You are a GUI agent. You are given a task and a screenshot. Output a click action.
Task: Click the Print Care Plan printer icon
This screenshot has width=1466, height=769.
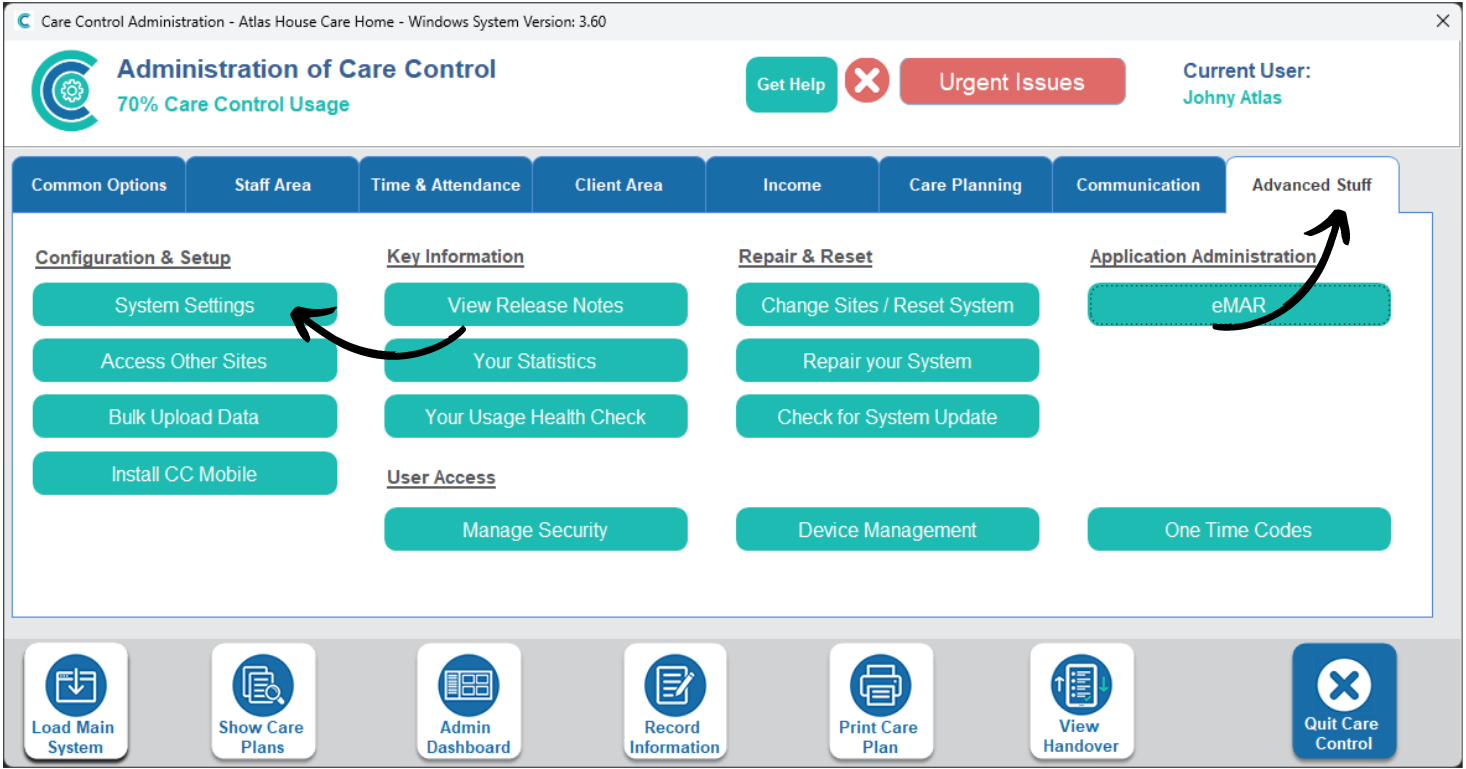880,701
